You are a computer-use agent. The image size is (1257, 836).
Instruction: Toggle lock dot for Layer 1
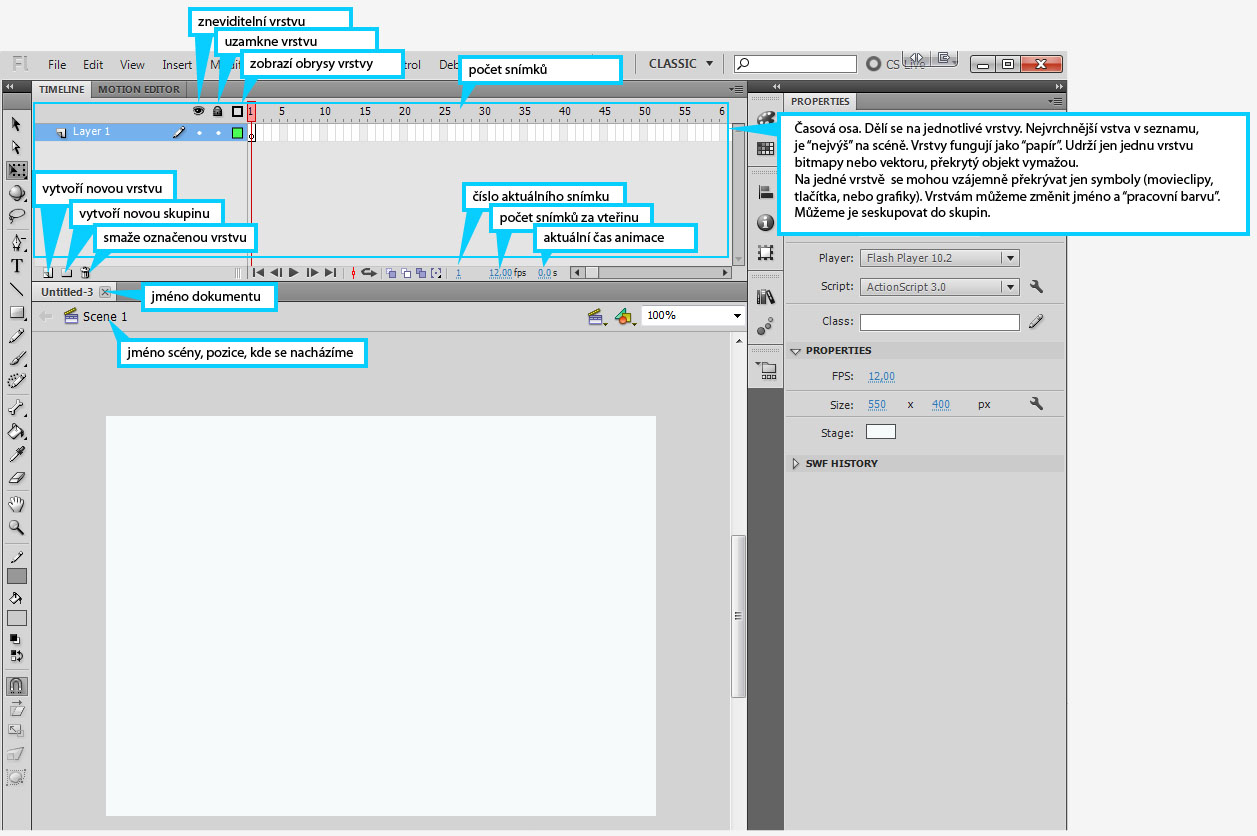tap(217, 132)
